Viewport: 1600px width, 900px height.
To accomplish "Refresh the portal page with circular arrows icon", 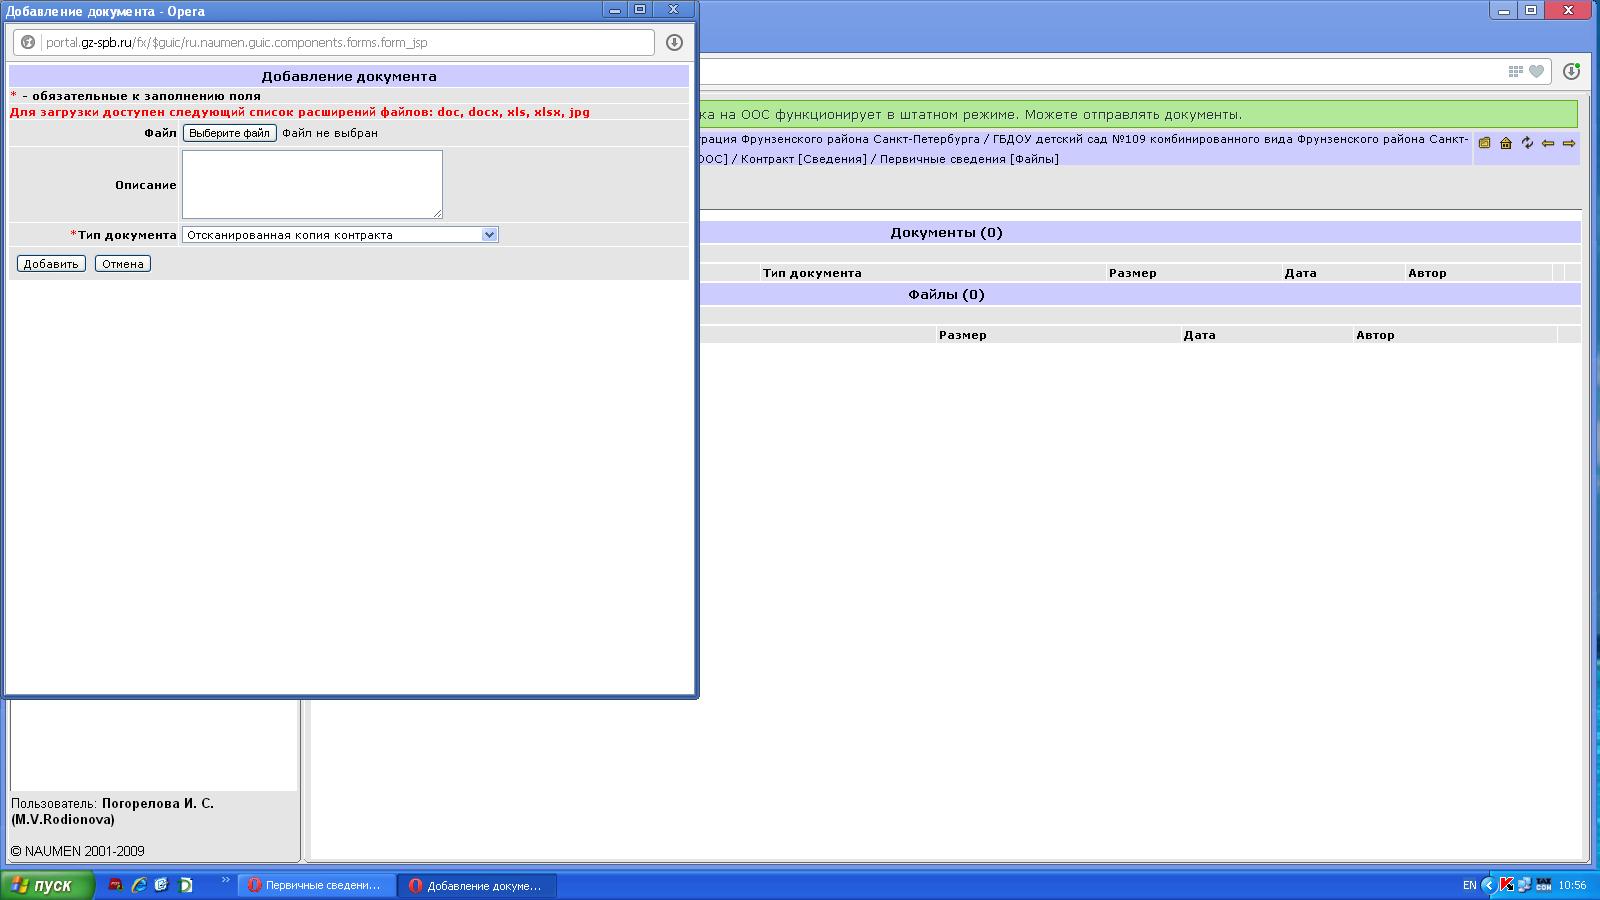I will pos(1527,143).
